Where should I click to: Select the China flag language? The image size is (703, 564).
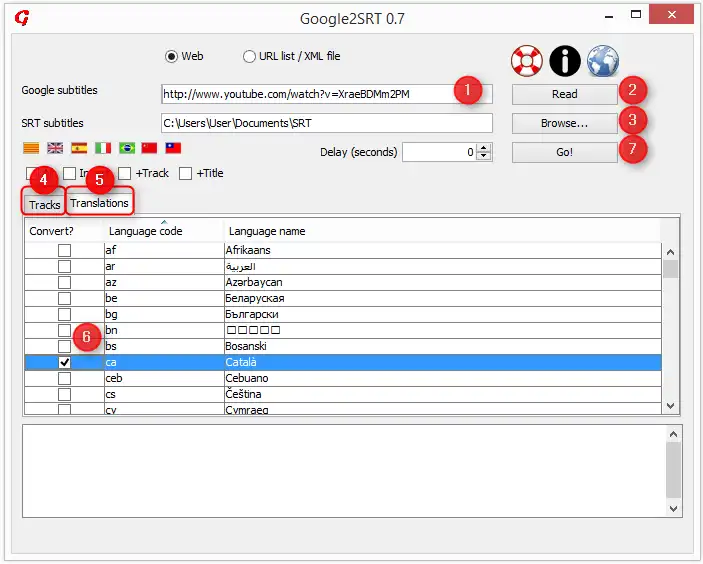(x=149, y=148)
